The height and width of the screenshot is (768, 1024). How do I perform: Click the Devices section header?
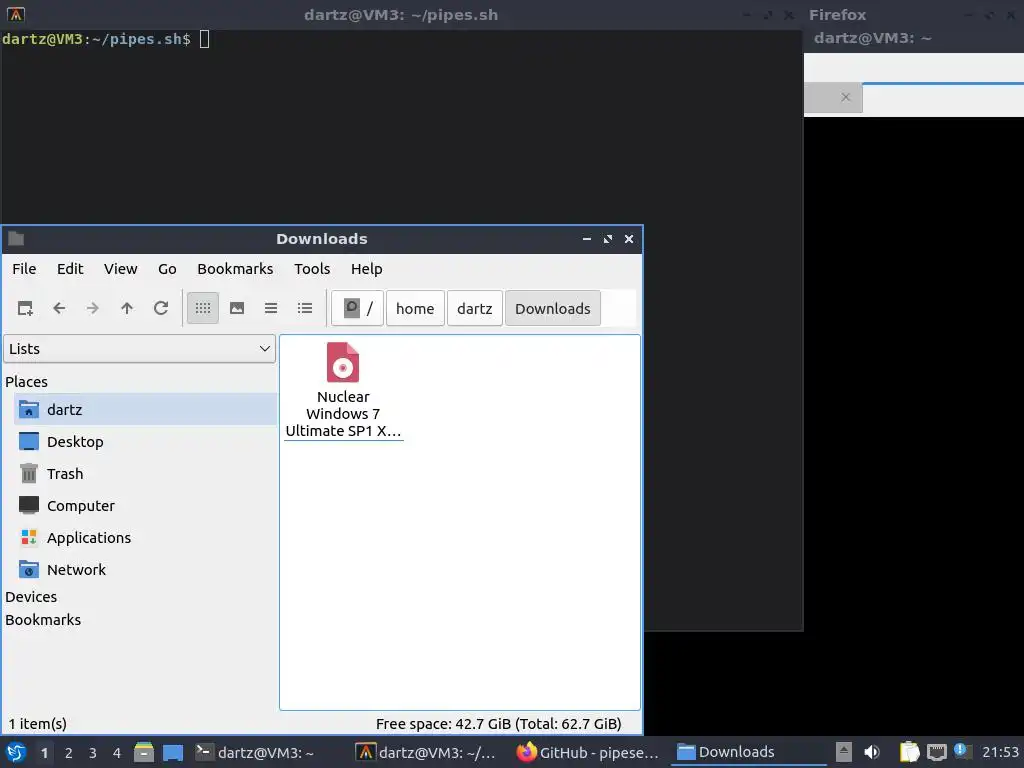click(31, 597)
